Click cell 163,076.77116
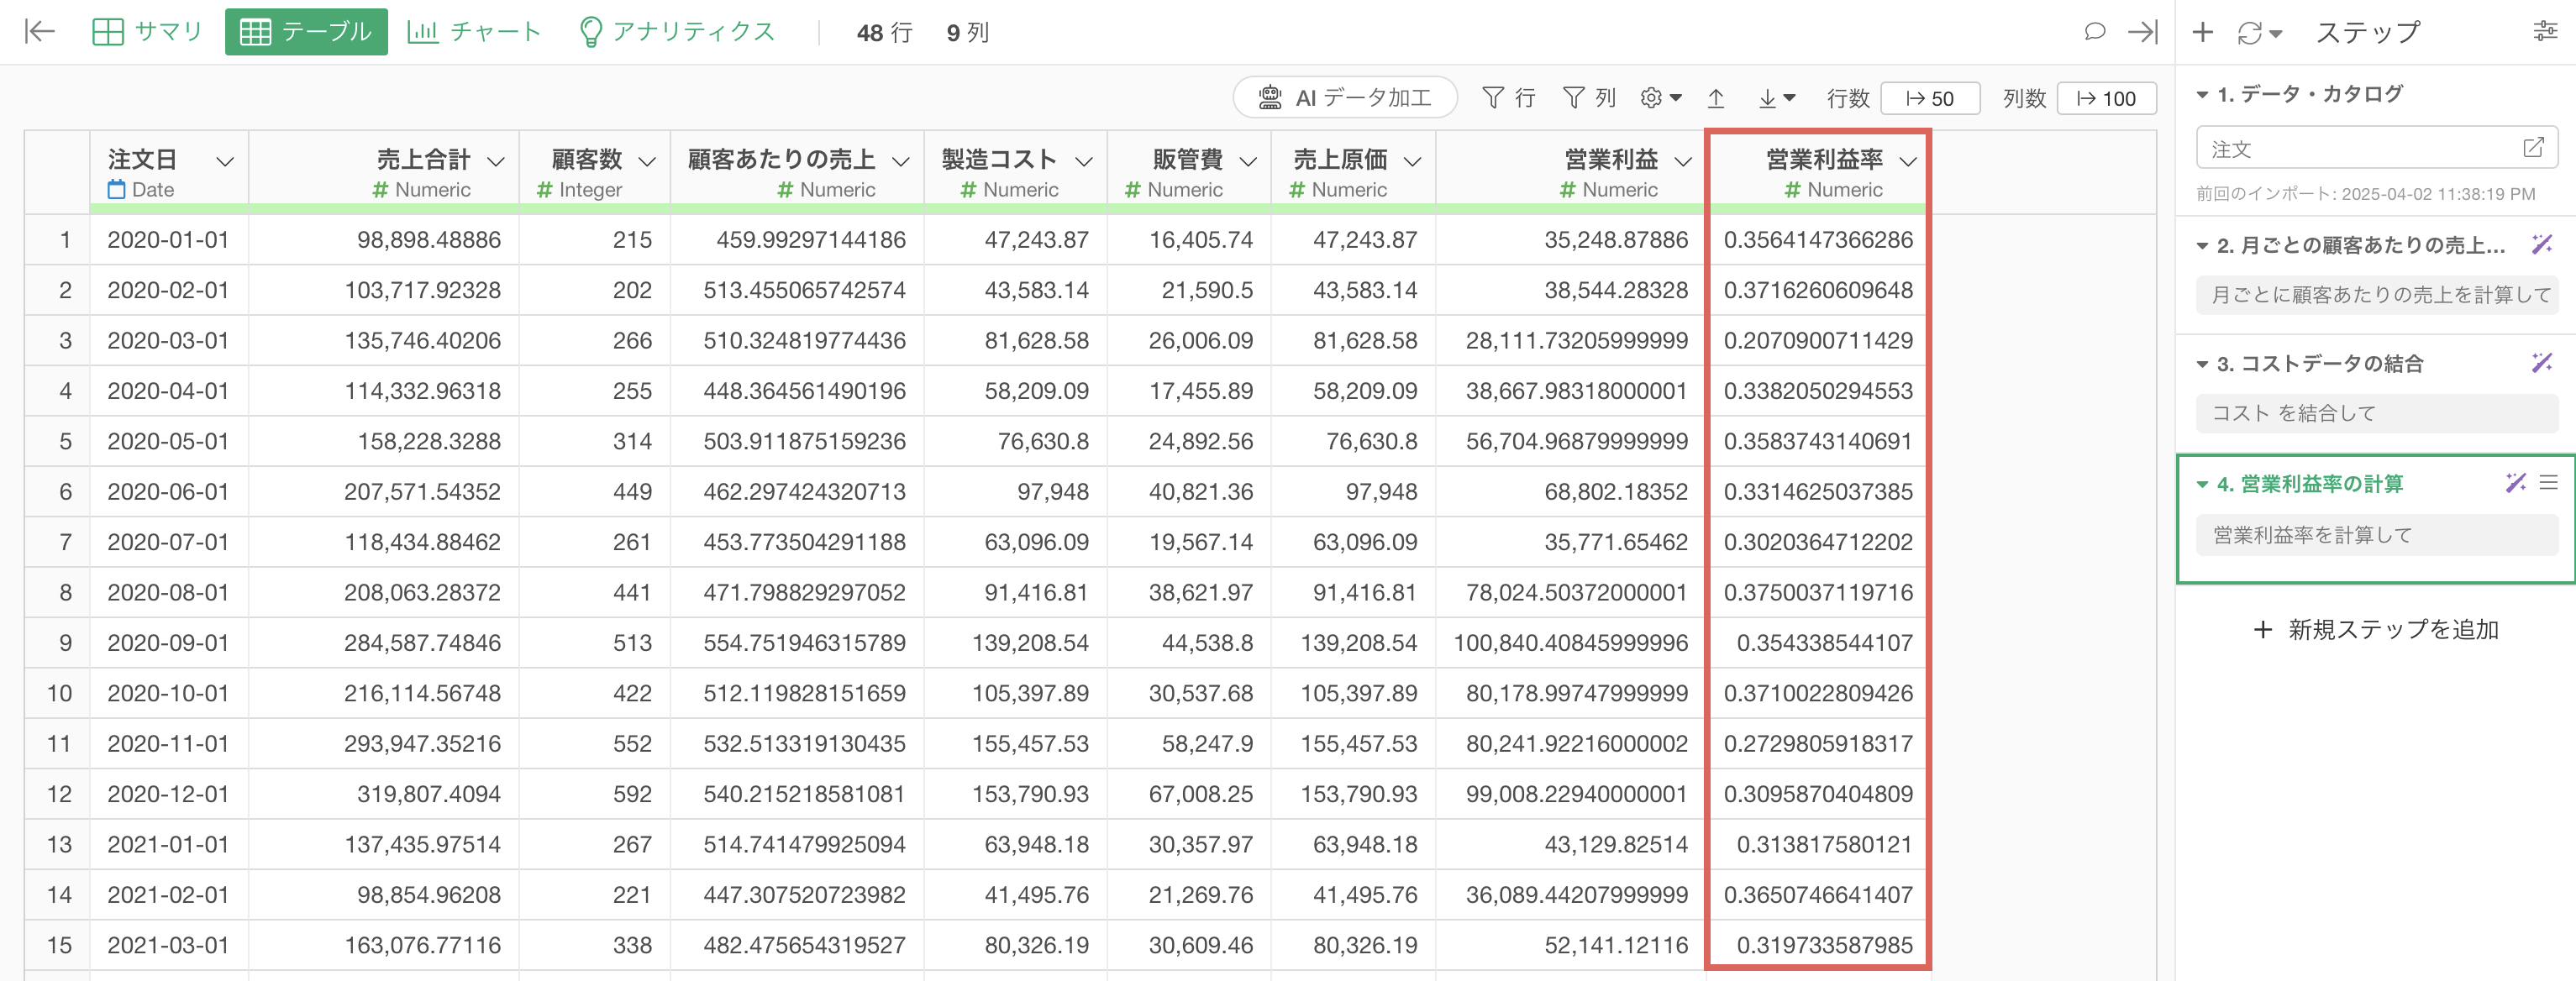Screen dimensions: 2576x981 click(x=383, y=945)
